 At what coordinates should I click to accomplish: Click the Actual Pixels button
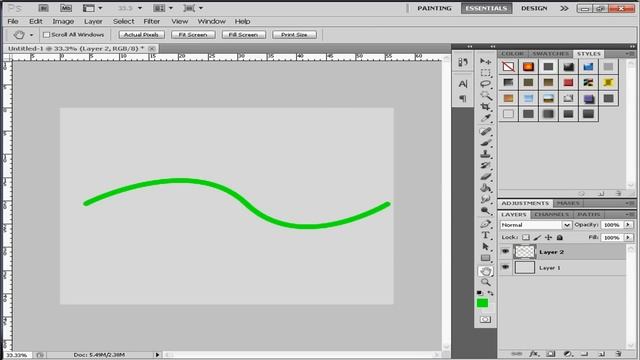coord(141,35)
